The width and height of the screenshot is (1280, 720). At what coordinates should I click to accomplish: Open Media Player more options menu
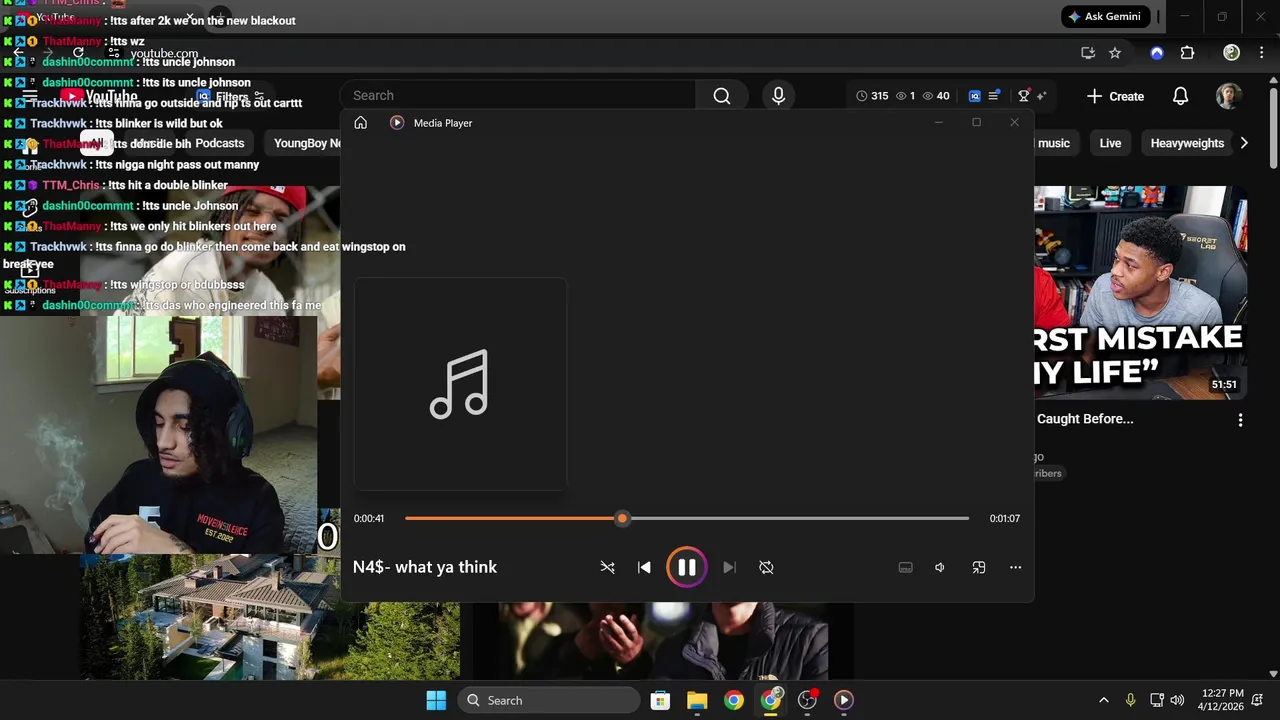1015,567
